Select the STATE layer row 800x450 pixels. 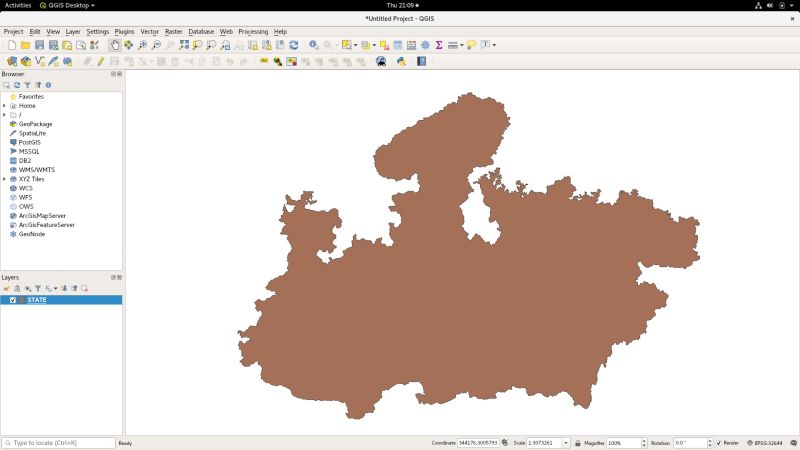(61, 300)
